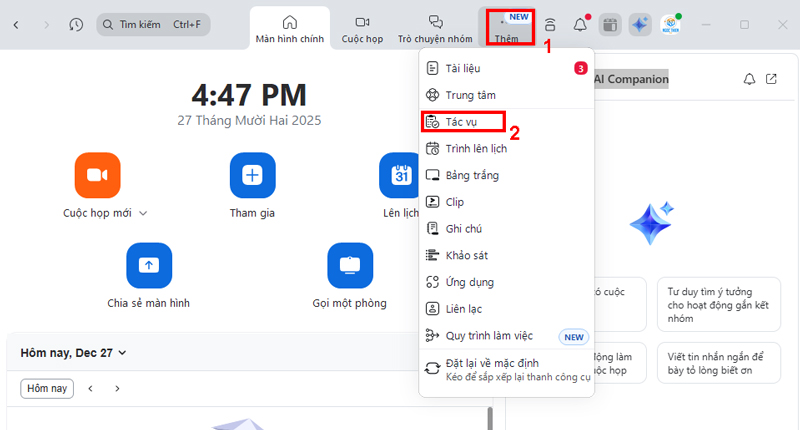Expand the Cuộc họp mới dropdown arrow
This screenshot has width=800, height=430.
tap(143, 213)
